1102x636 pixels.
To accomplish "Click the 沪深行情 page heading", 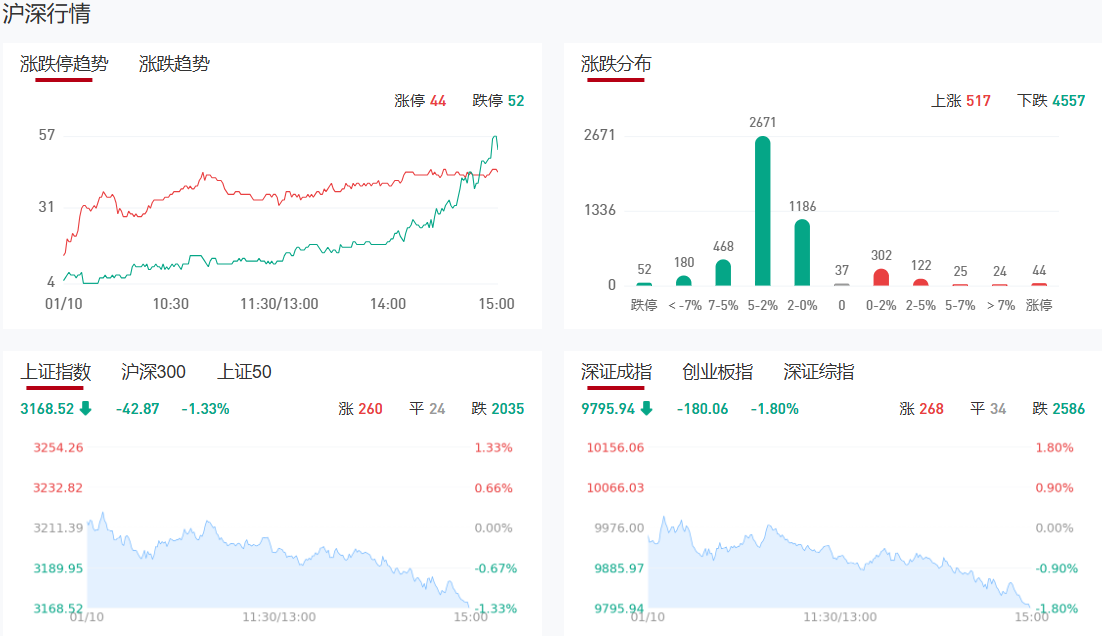I will click(46, 15).
